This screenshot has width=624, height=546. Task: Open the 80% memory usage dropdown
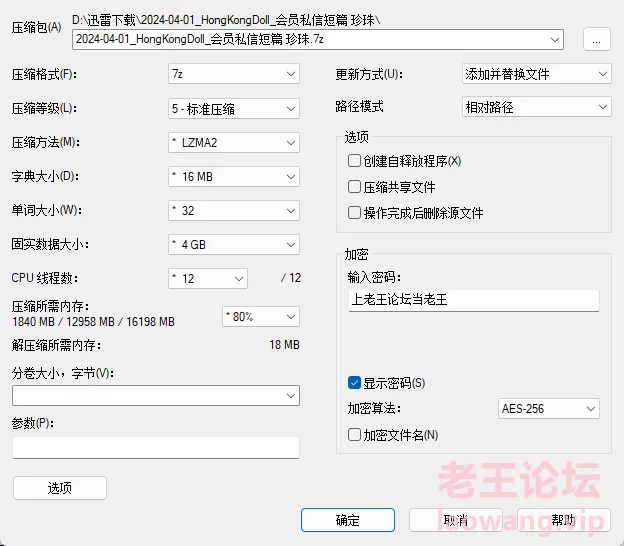261,317
